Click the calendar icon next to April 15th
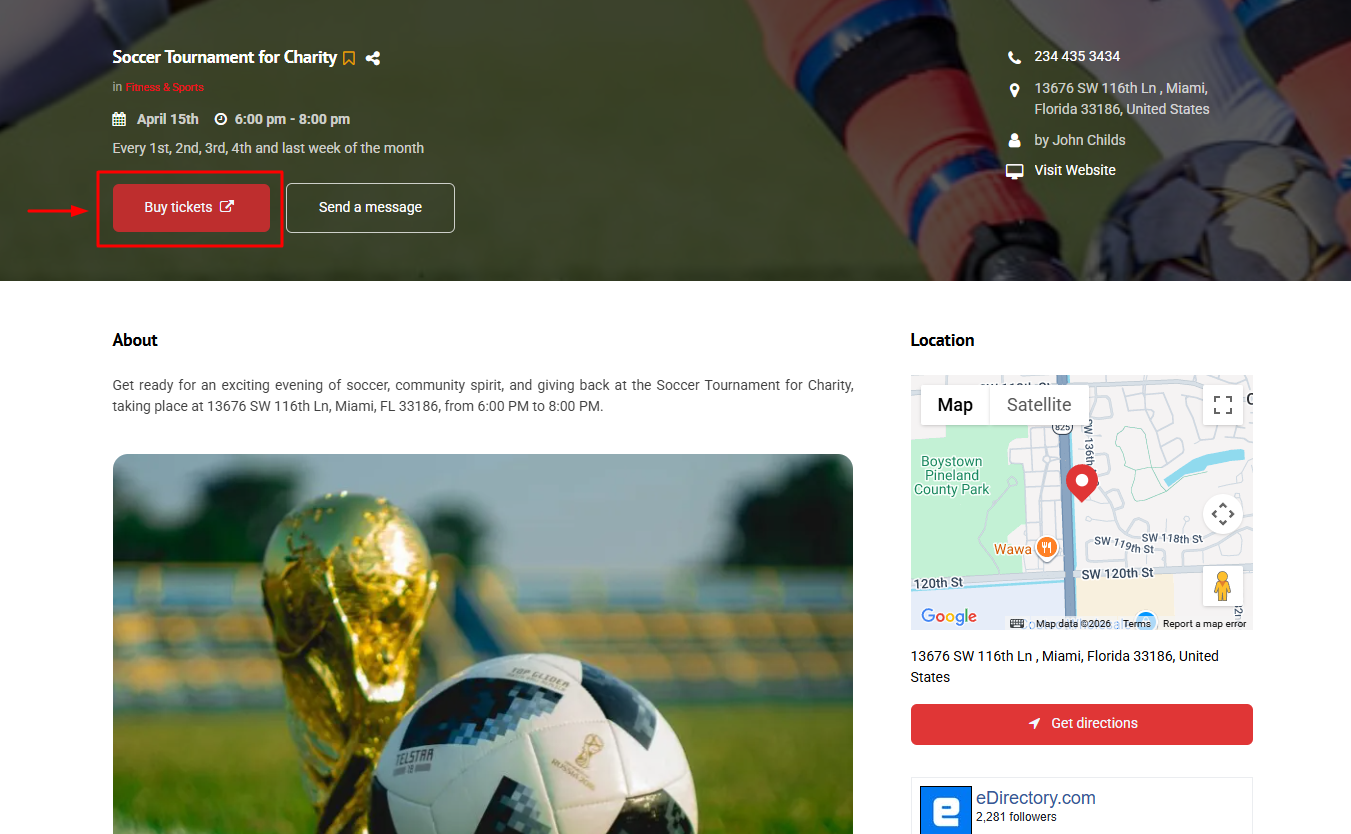The width and height of the screenshot is (1351, 834). pyautogui.click(x=119, y=119)
